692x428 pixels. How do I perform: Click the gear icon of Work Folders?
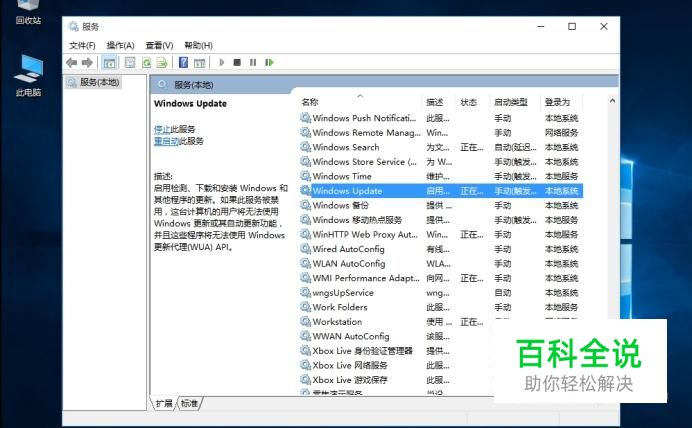pos(305,307)
